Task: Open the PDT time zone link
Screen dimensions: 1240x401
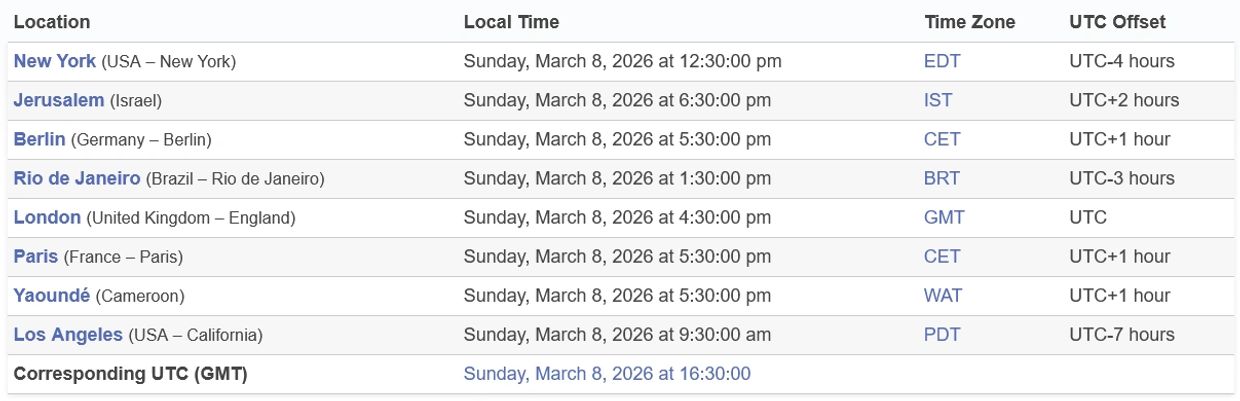Action: (942, 334)
